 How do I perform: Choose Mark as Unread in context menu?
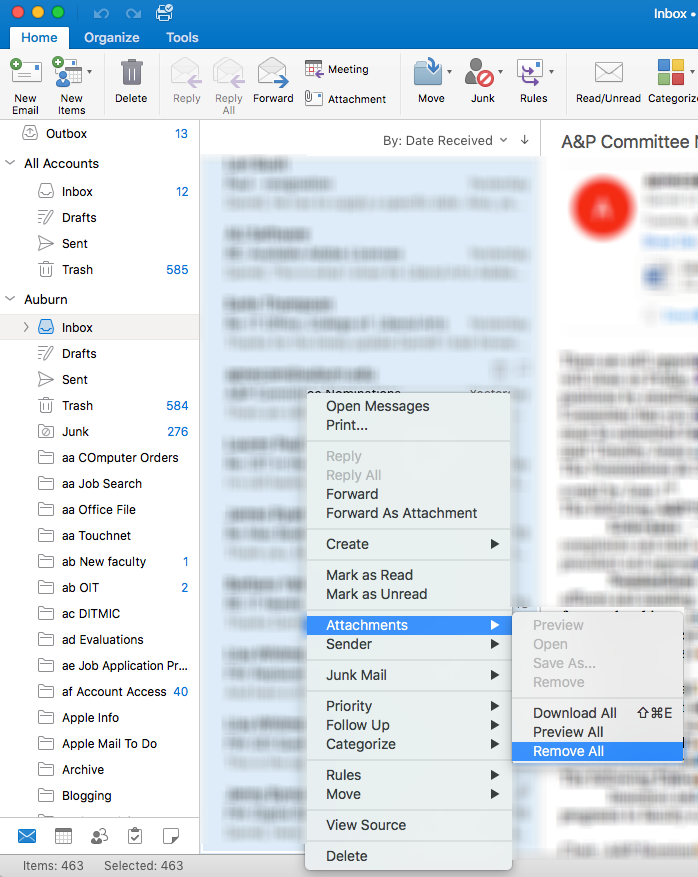click(x=409, y=594)
